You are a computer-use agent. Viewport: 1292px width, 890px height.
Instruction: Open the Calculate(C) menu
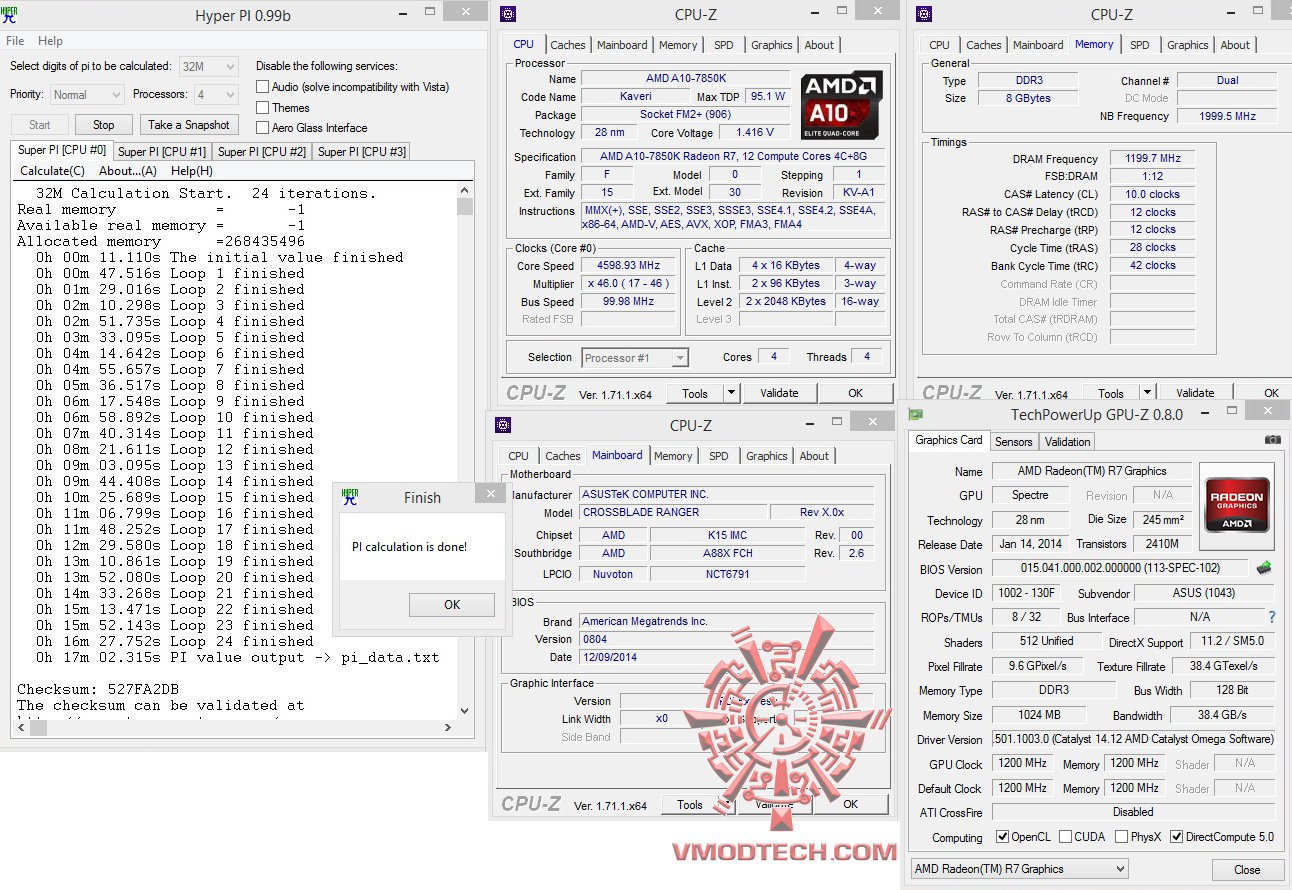tap(52, 171)
